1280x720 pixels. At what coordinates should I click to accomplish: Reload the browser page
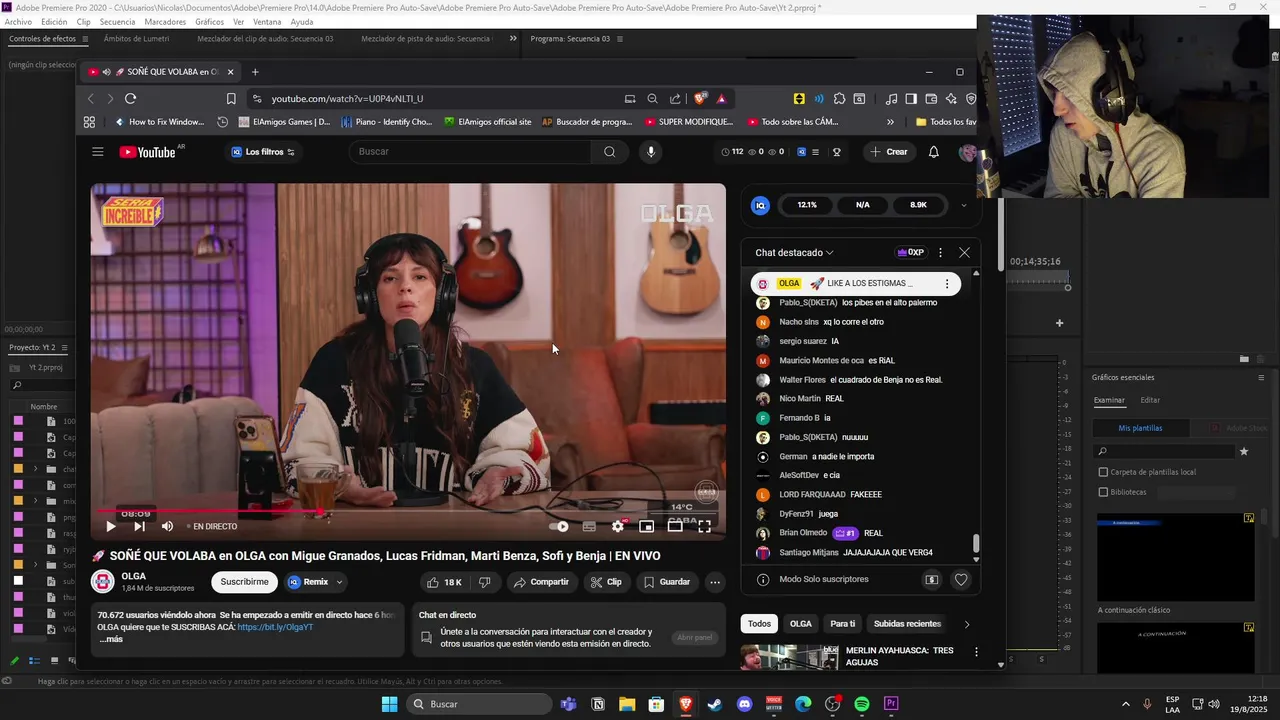coord(130,98)
